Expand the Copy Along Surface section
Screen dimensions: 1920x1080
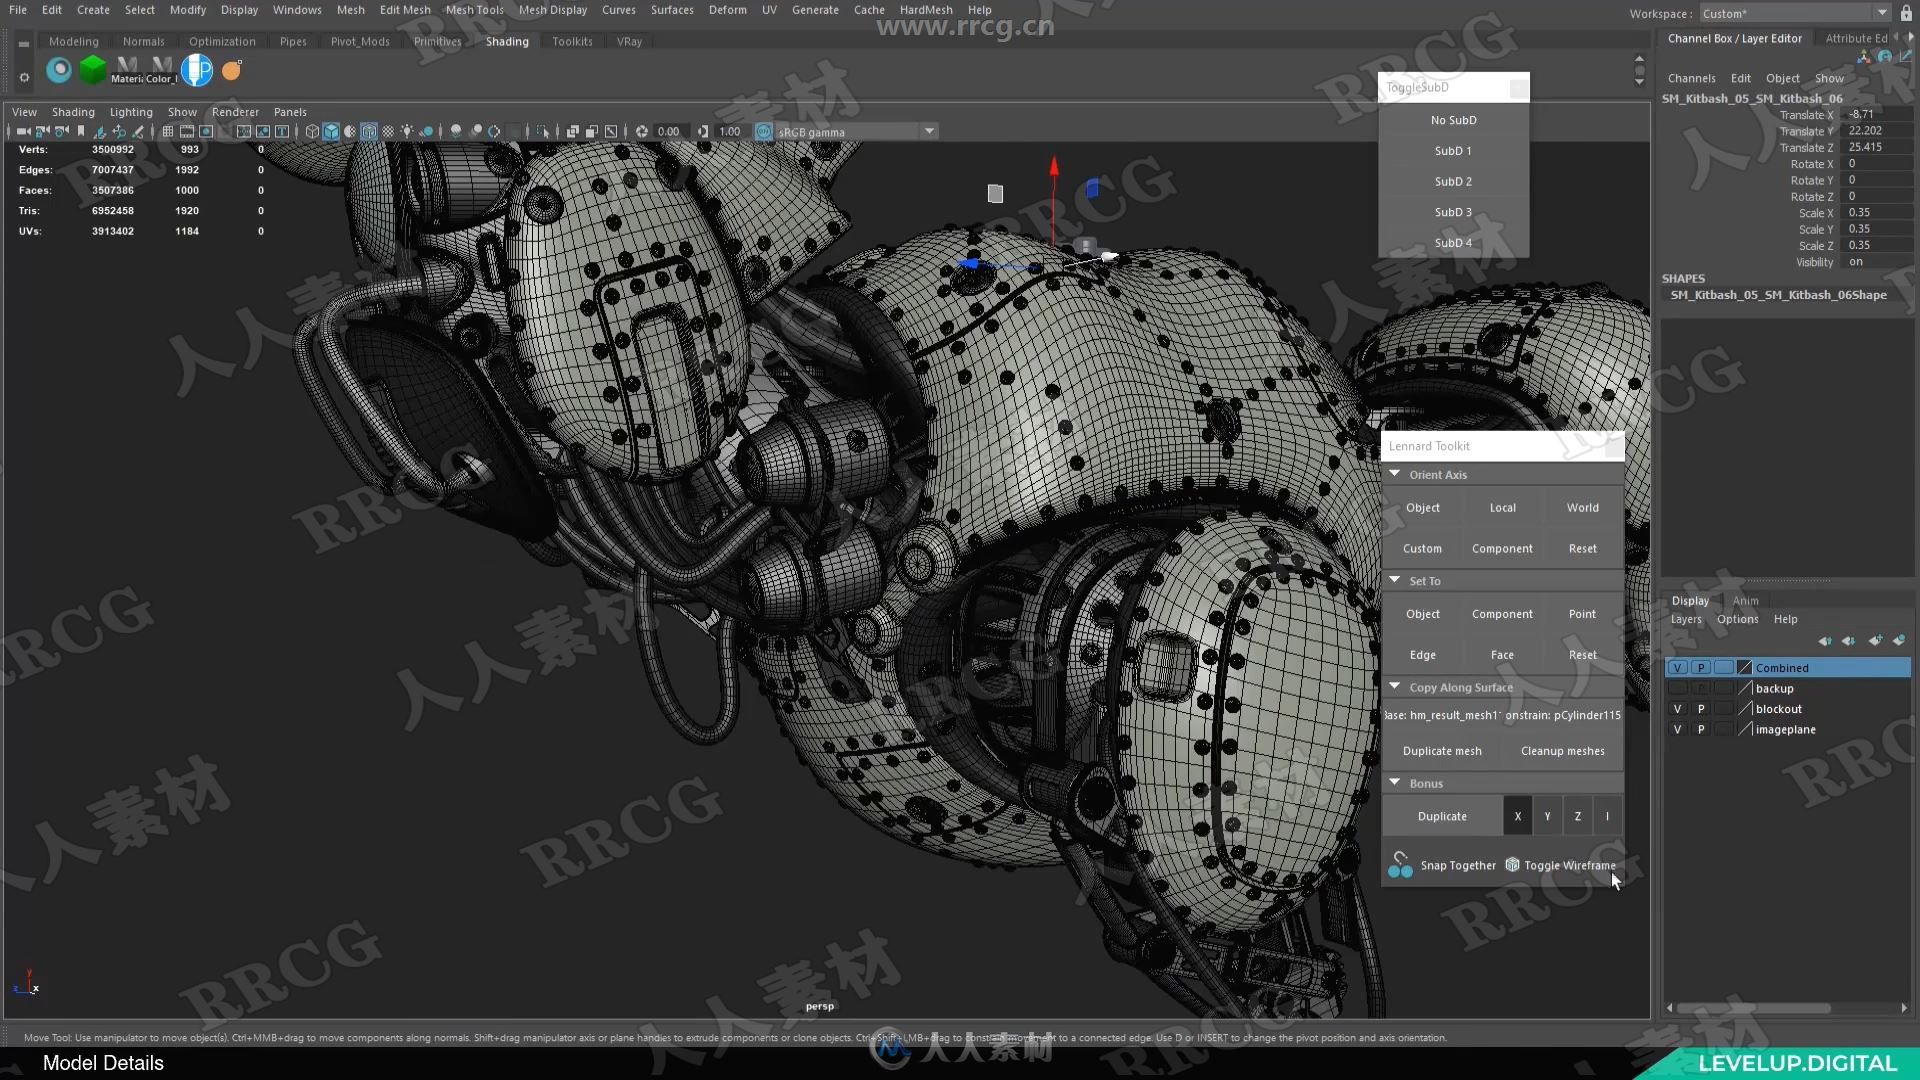[1394, 687]
